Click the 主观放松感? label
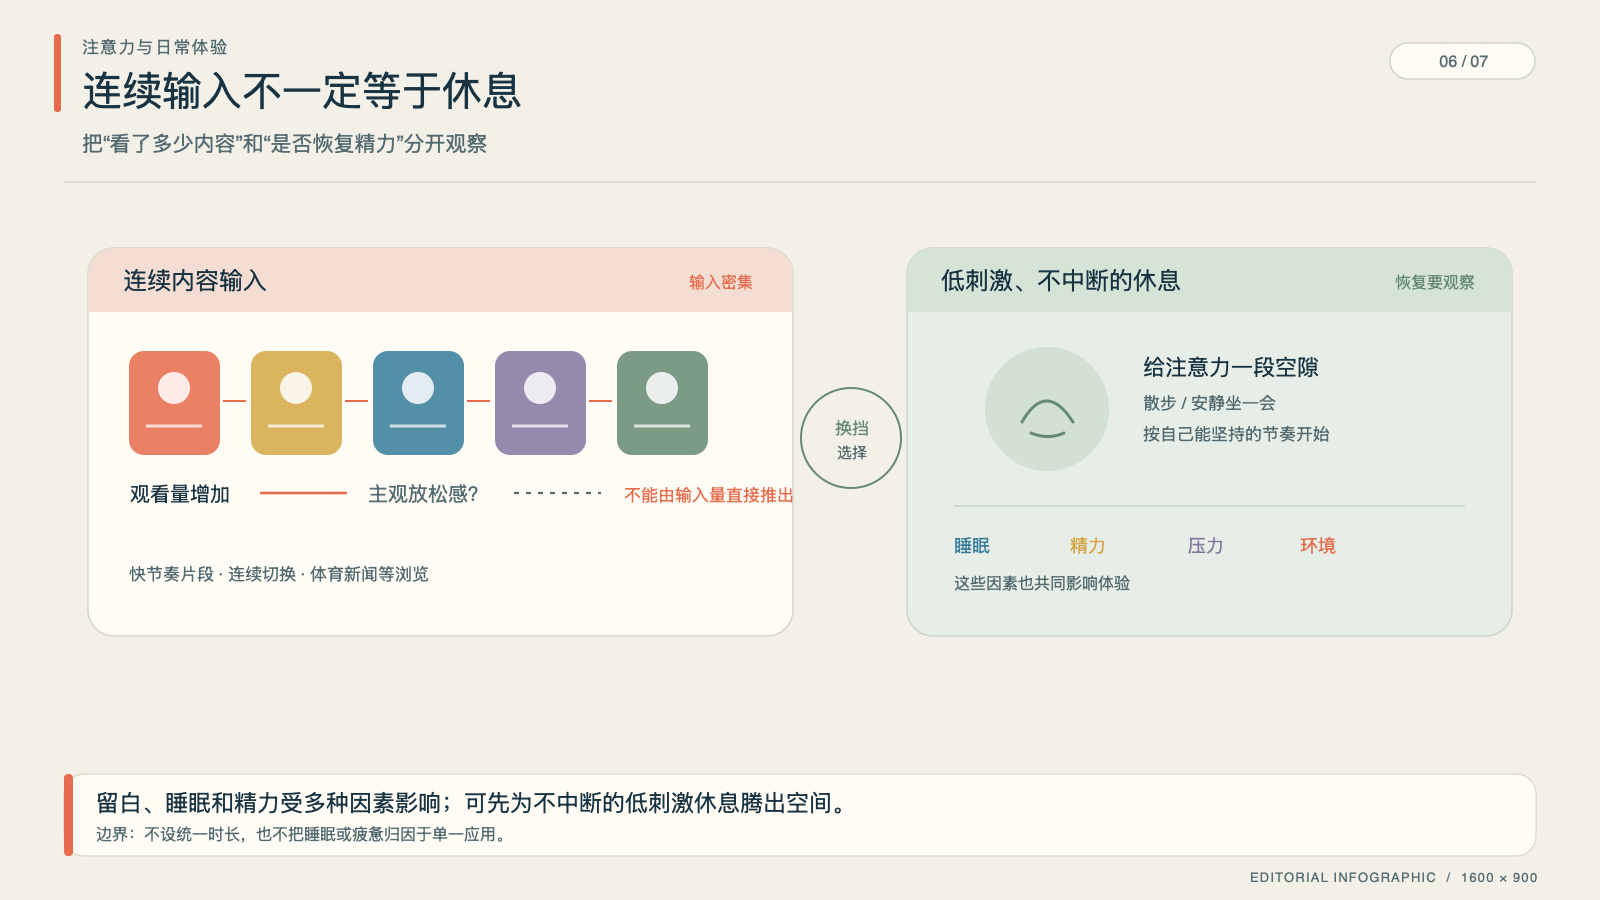Image resolution: width=1600 pixels, height=900 pixels. [424, 494]
